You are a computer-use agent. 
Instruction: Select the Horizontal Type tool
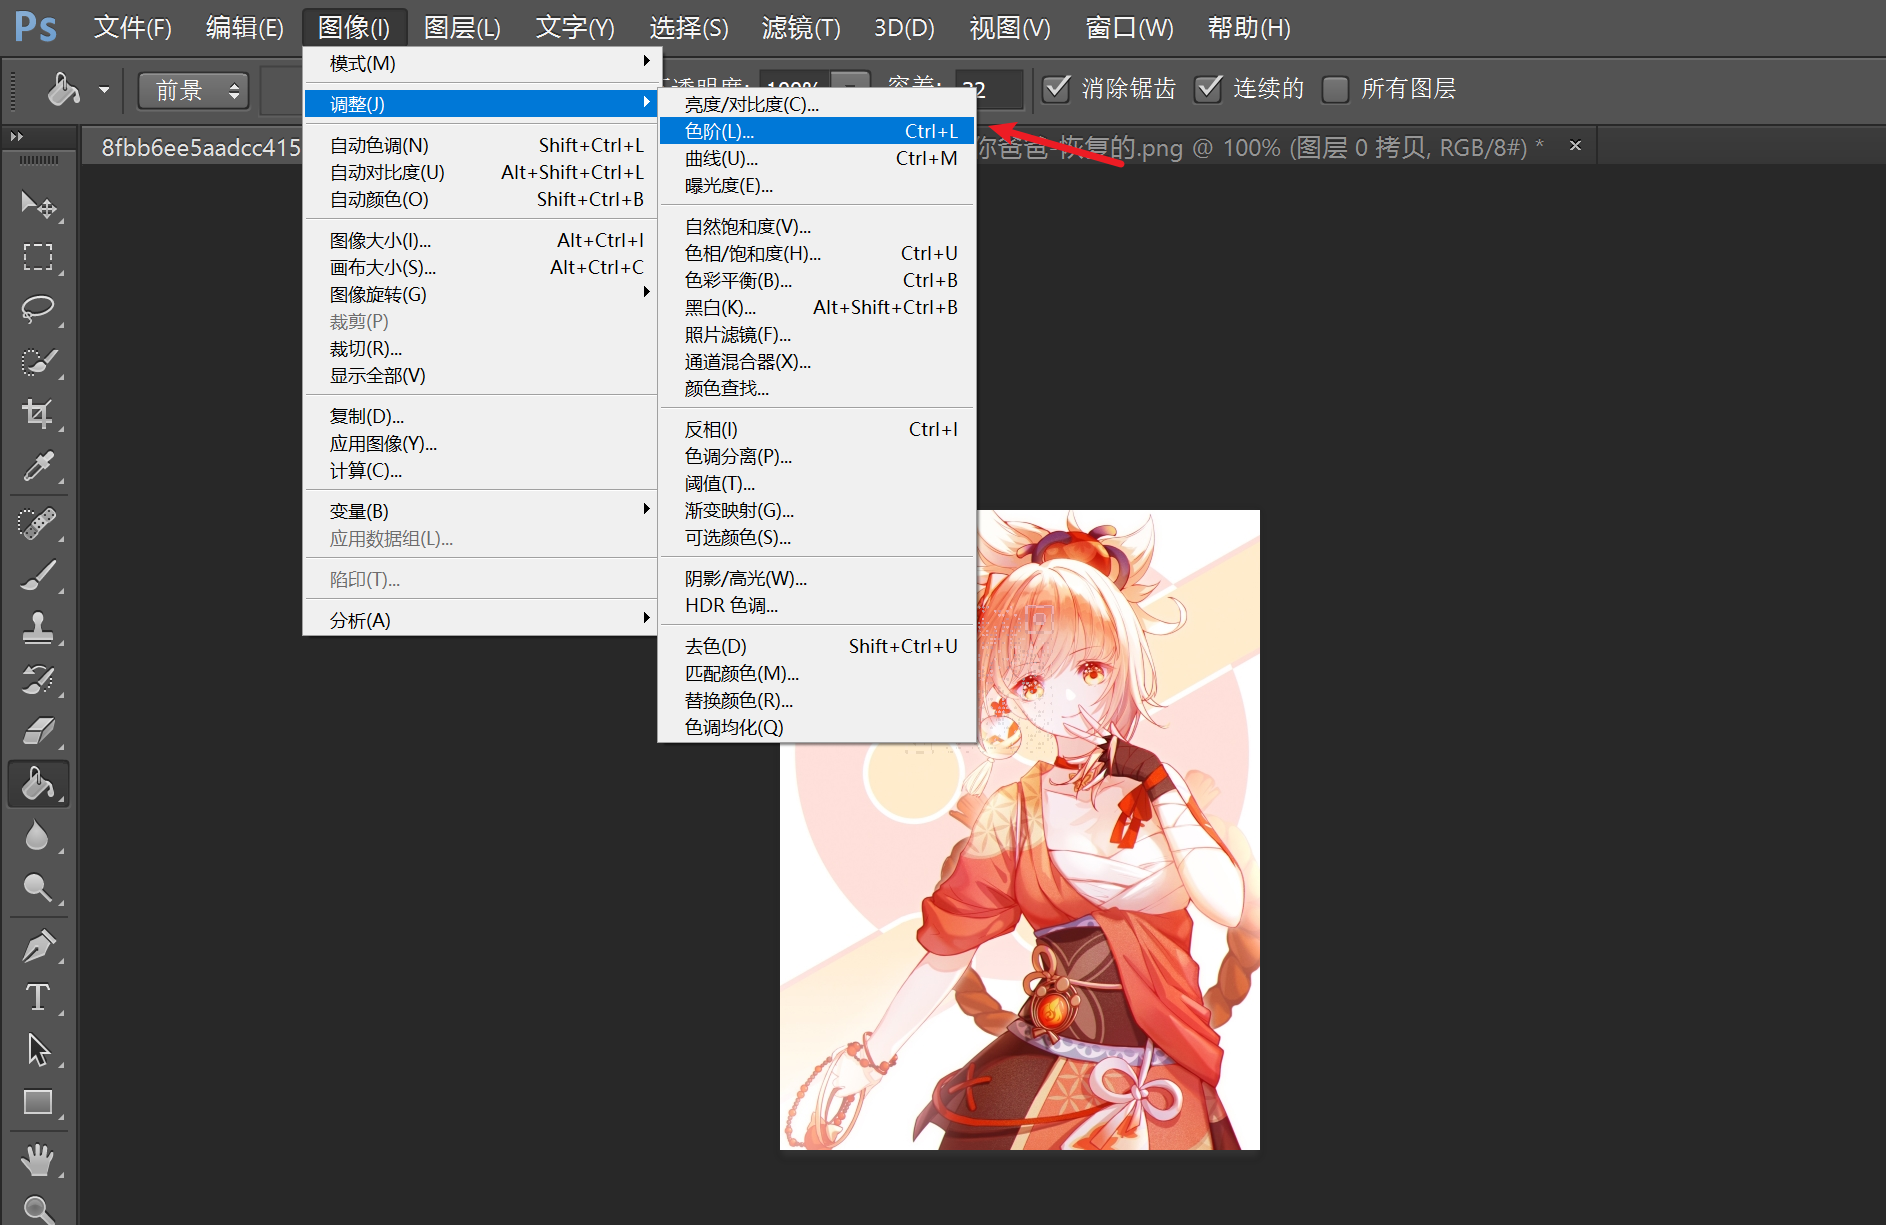click(x=38, y=997)
